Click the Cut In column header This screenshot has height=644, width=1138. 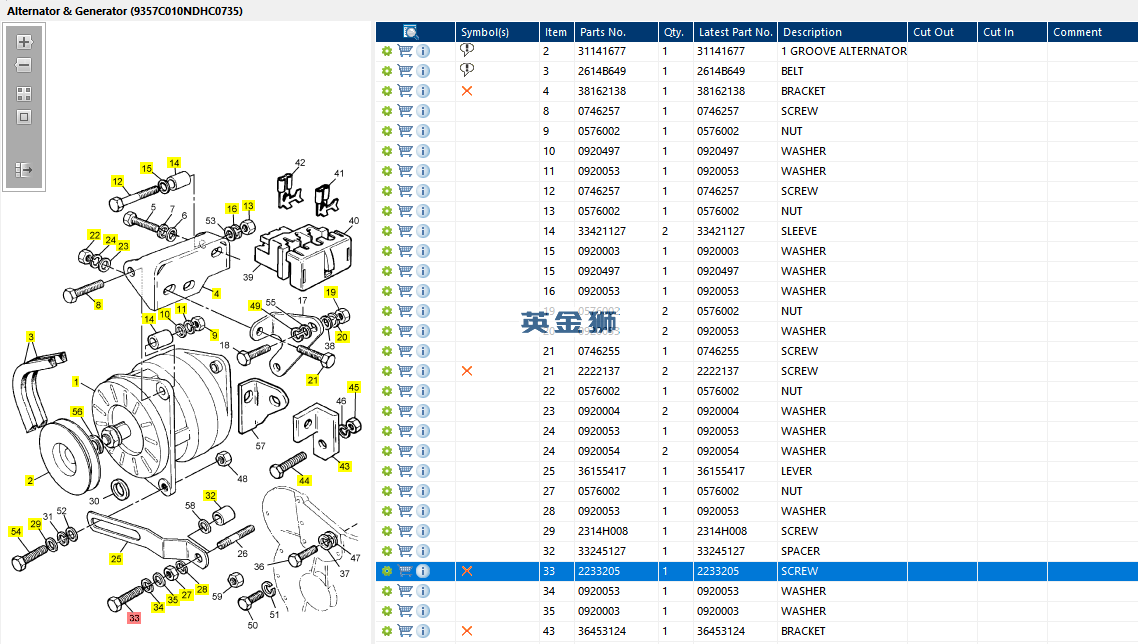click(1012, 32)
